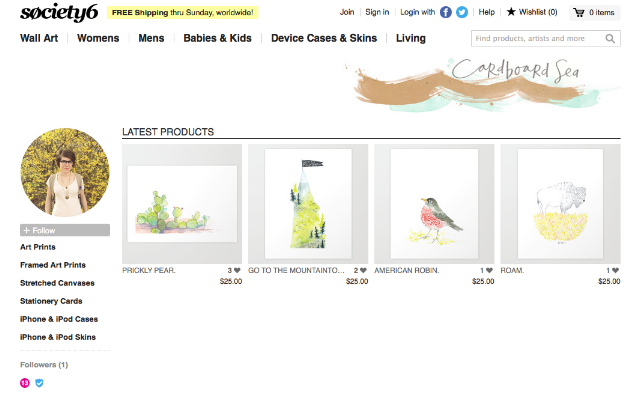Open the Device Cases & Skins menu
640x400 pixels.
point(324,38)
